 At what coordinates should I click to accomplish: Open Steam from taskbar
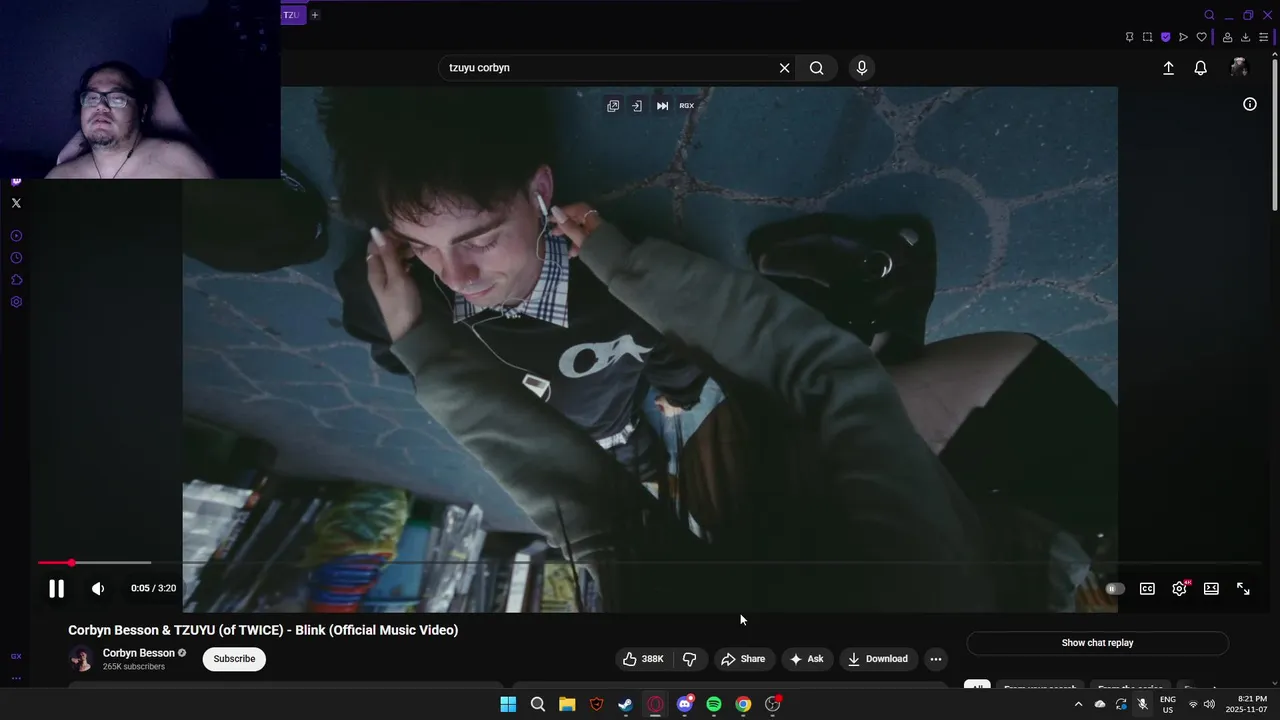click(x=626, y=704)
